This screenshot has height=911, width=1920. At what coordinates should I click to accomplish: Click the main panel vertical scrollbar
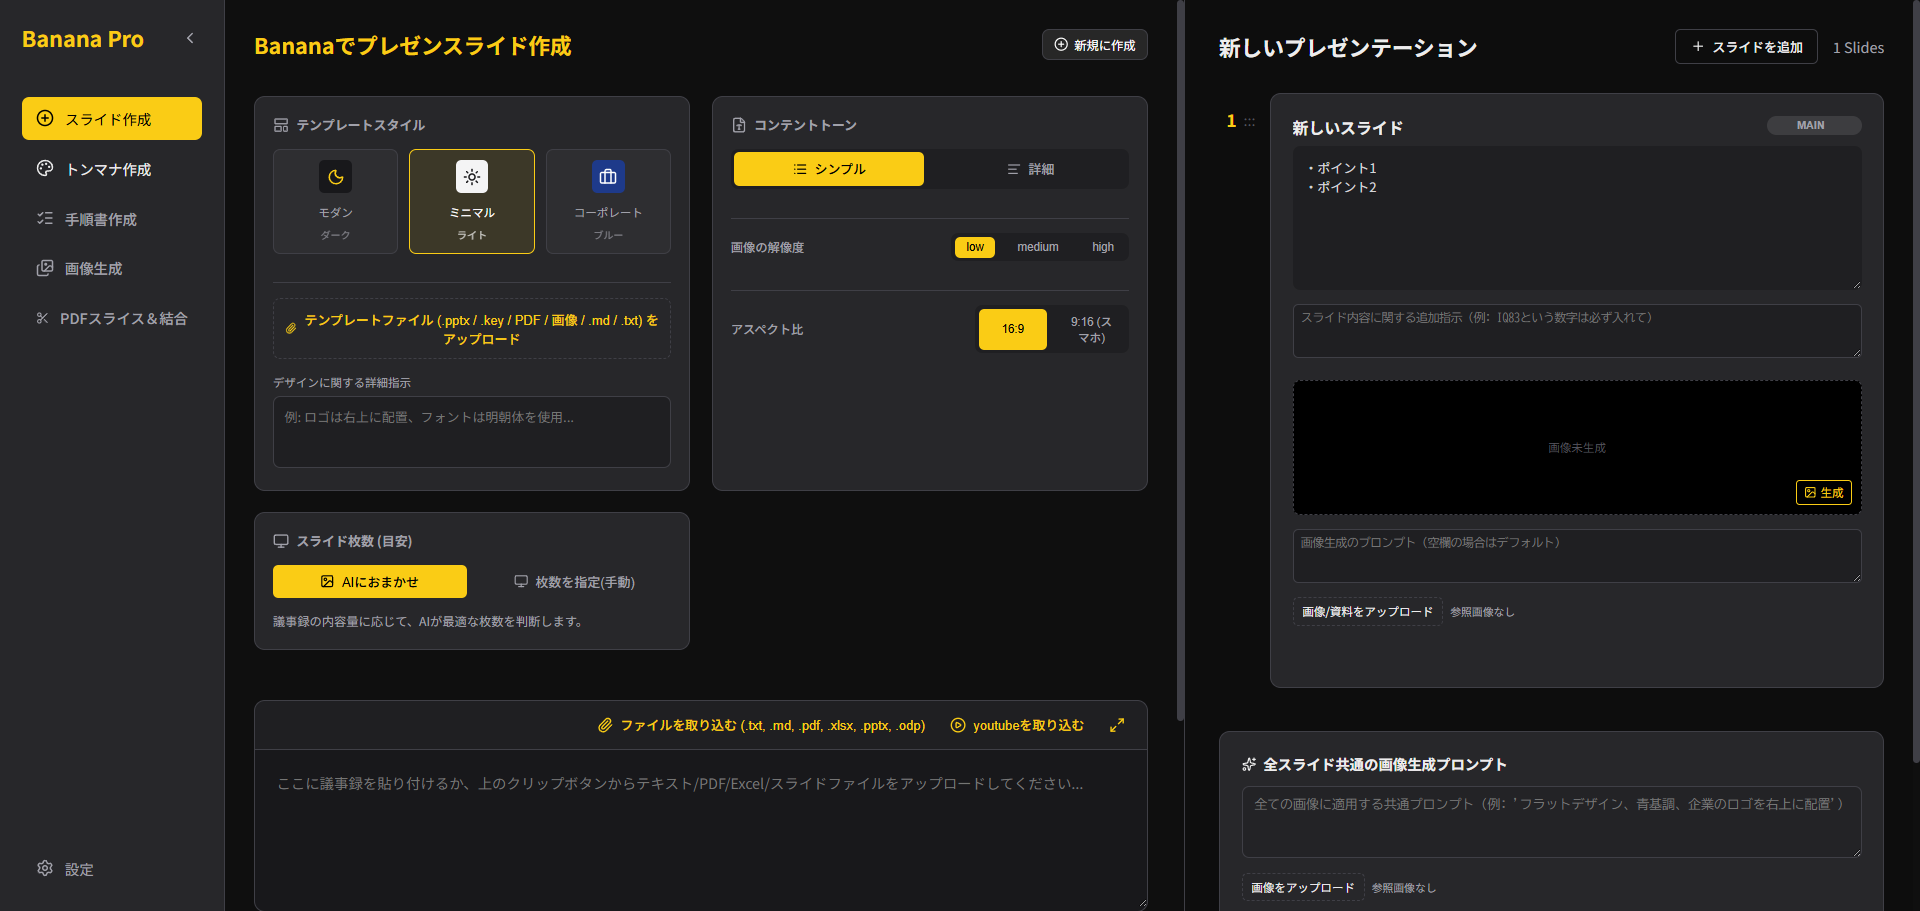pos(1180,360)
